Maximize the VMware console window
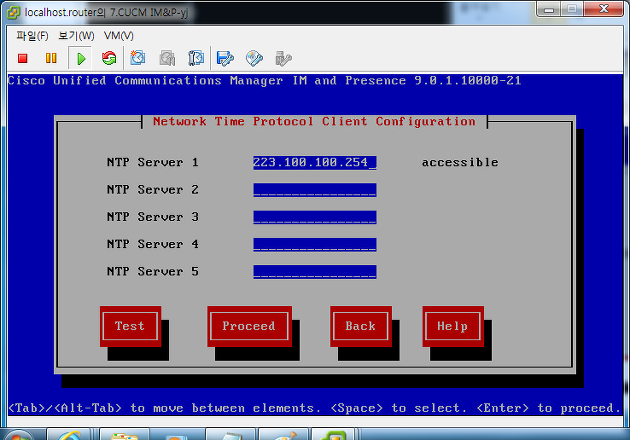 [x=572, y=10]
